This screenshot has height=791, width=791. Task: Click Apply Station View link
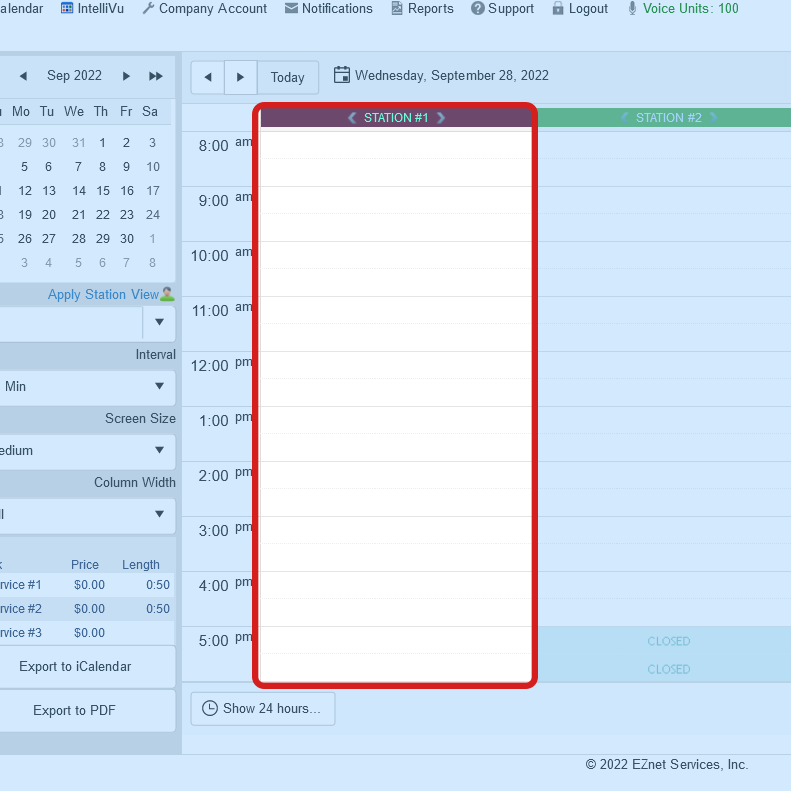click(x=103, y=295)
